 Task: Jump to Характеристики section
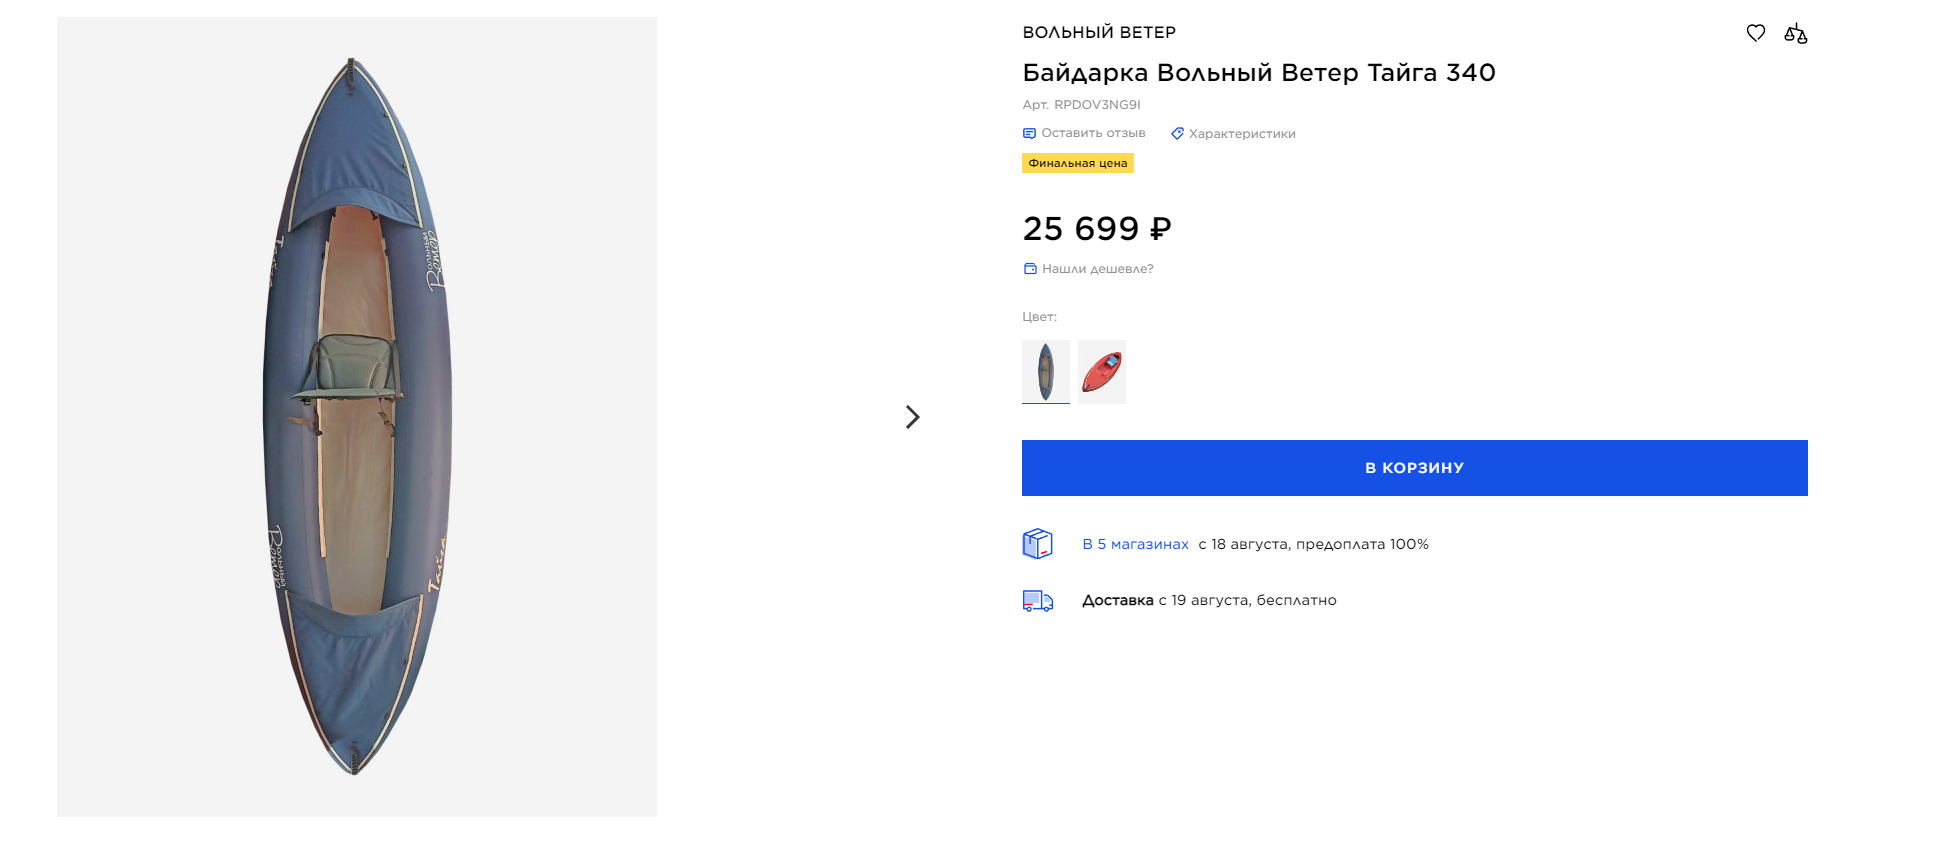(1241, 134)
